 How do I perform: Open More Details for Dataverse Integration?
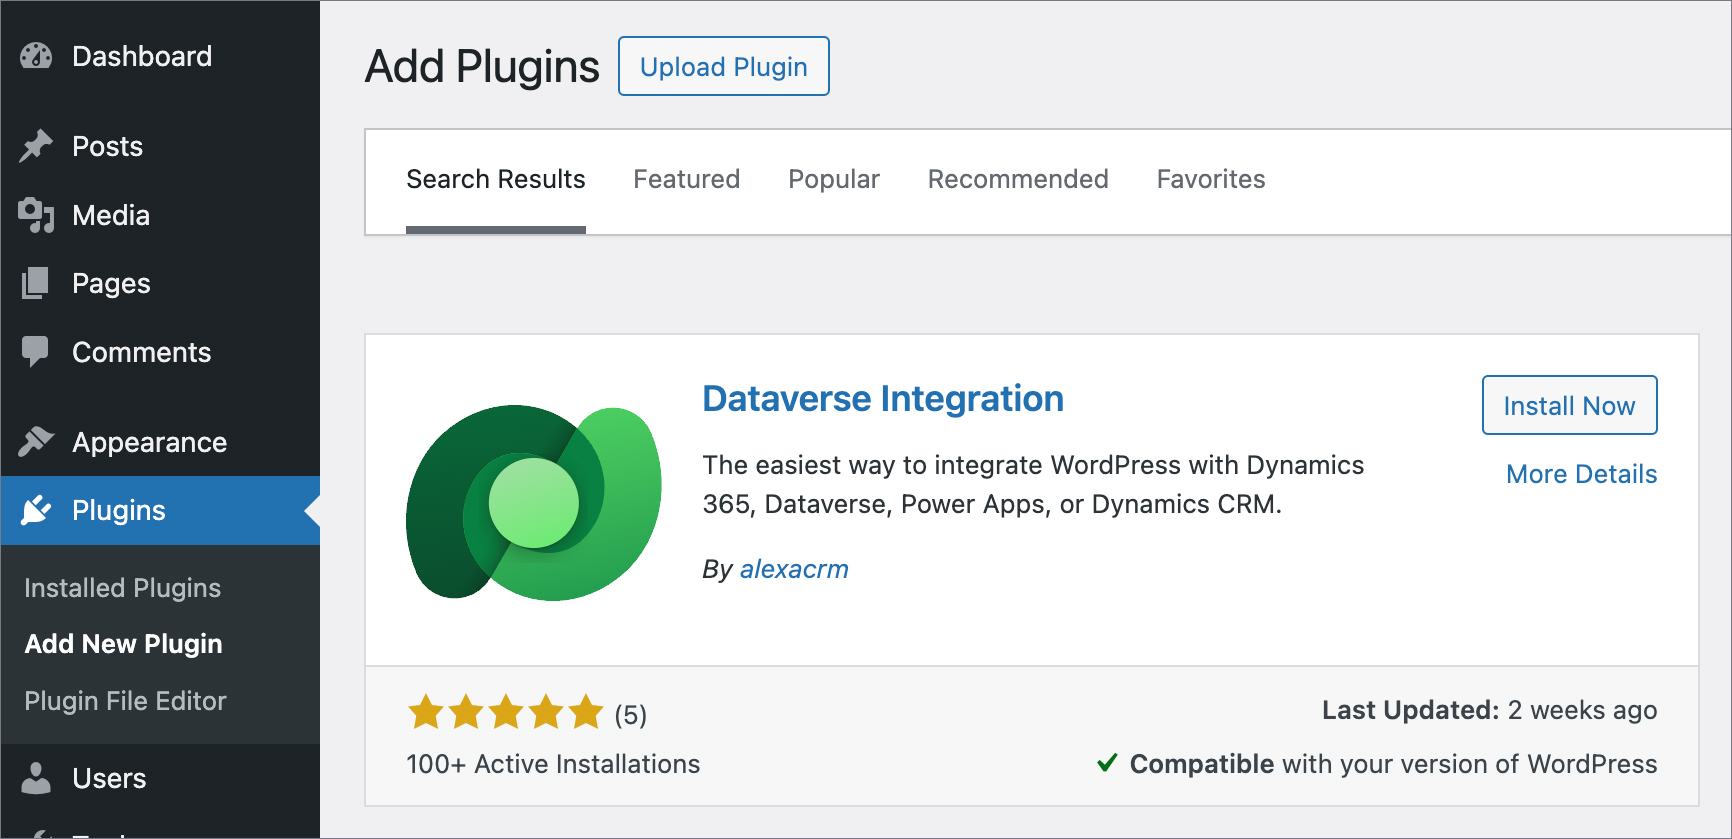tap(1582, 474)
